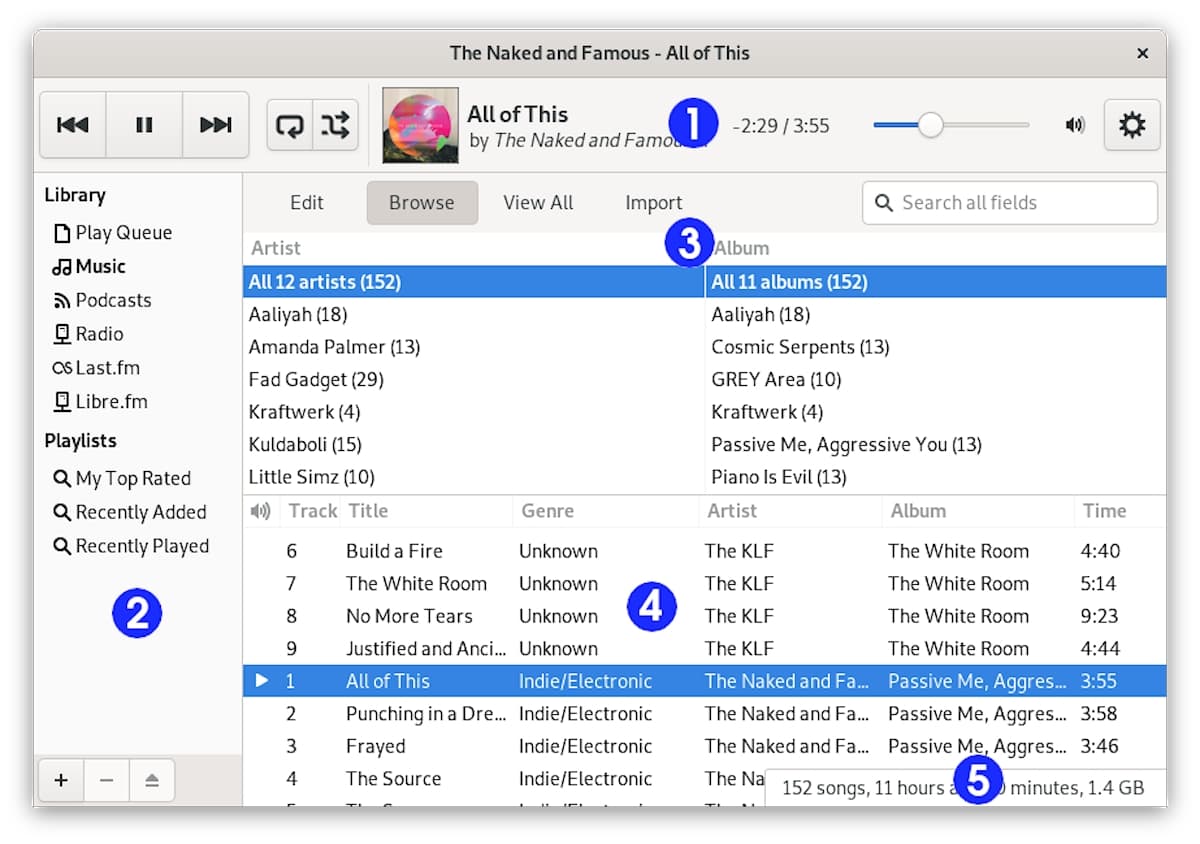Open the settings gear menu
Viewport: 1200px width, 844px height.
[x=1132, y=125]
